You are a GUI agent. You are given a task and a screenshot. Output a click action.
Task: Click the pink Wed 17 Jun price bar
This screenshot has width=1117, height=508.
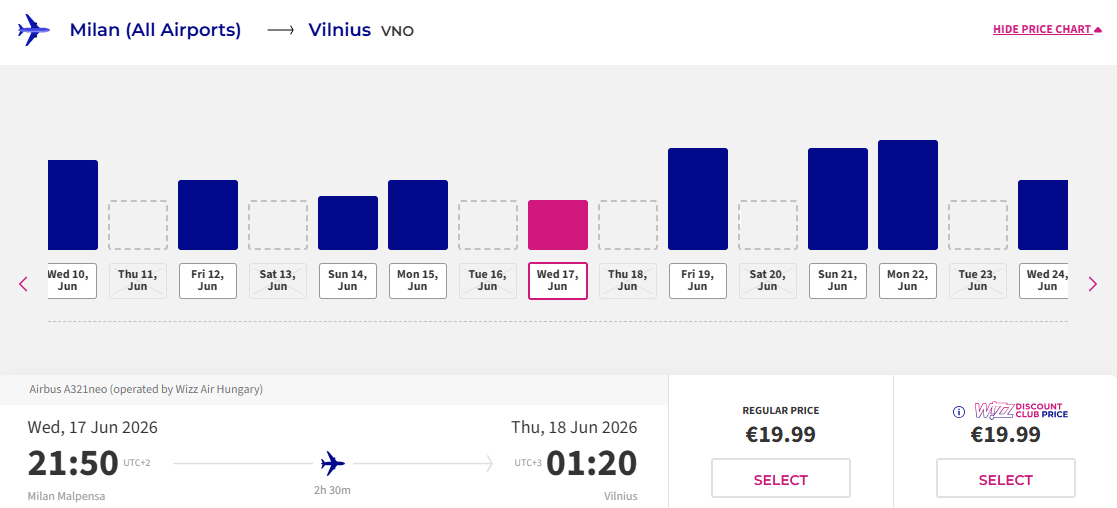point(558,225)
